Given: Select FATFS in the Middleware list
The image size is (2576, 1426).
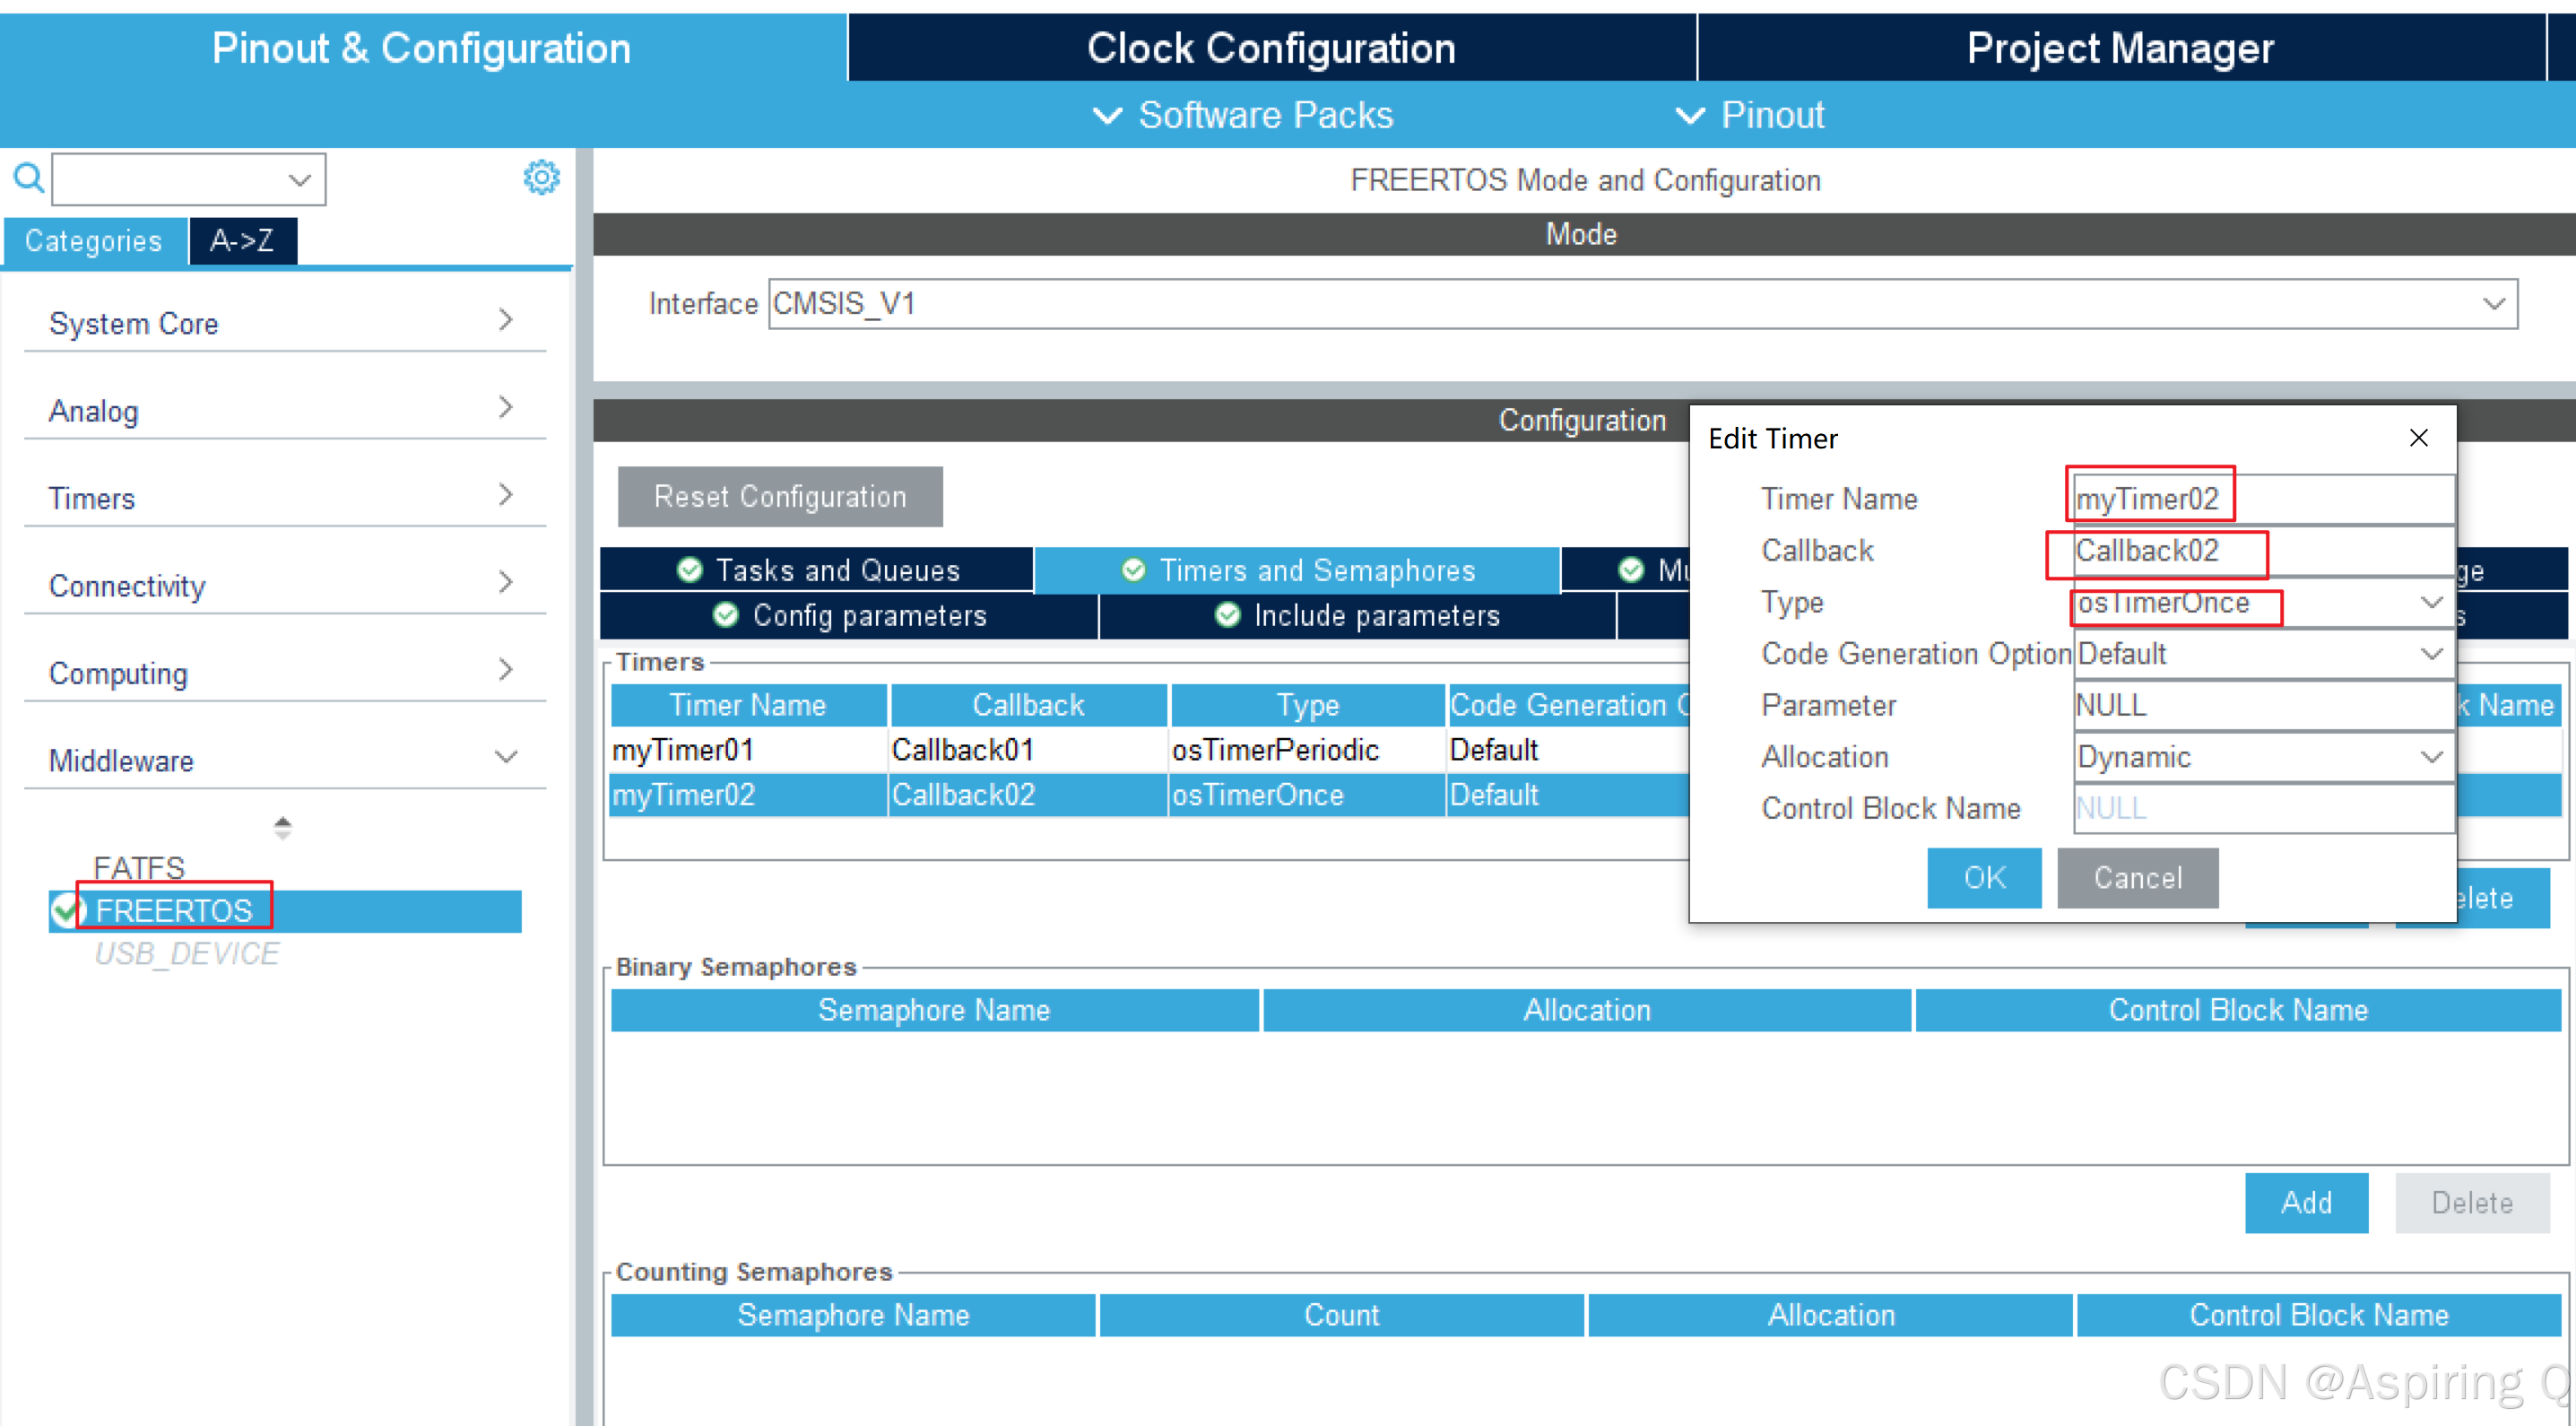Looking at the screenshot, I should (139, 867).
